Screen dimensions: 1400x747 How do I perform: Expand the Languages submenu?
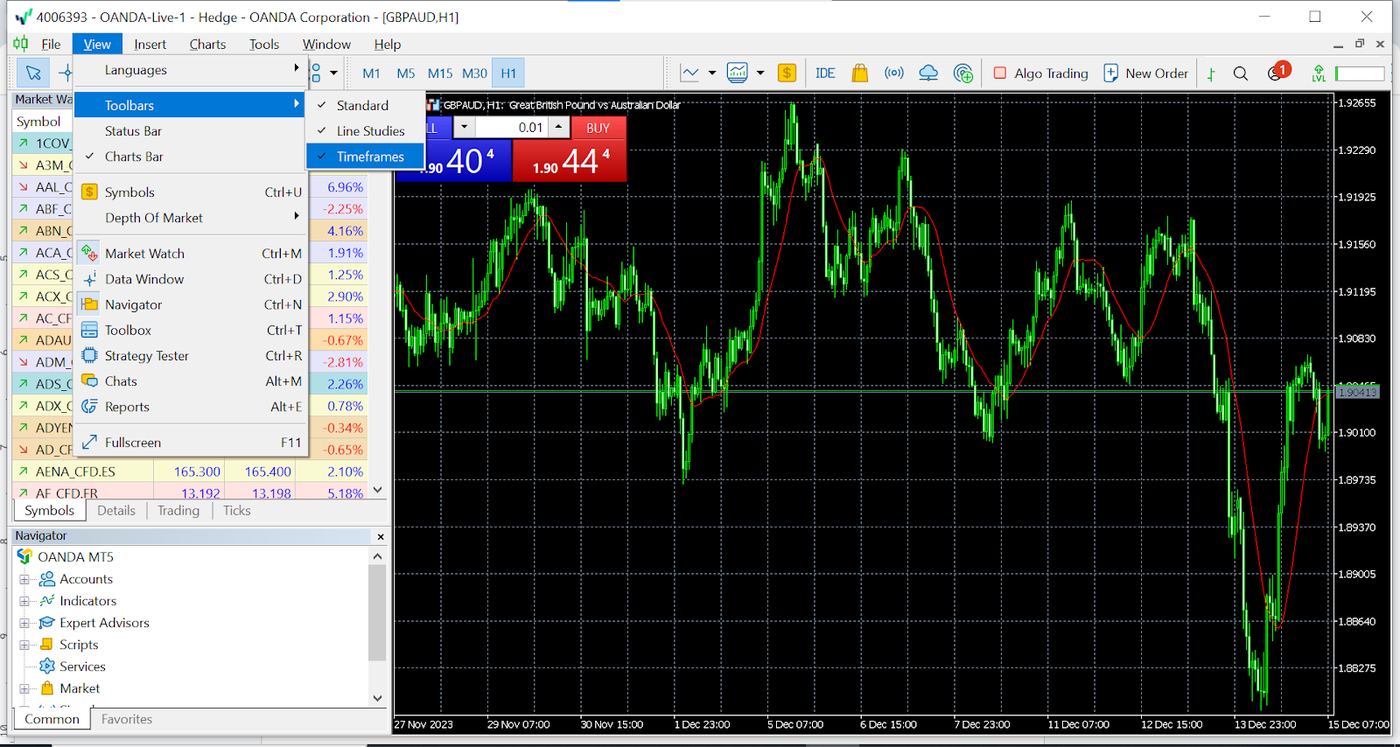190,70
